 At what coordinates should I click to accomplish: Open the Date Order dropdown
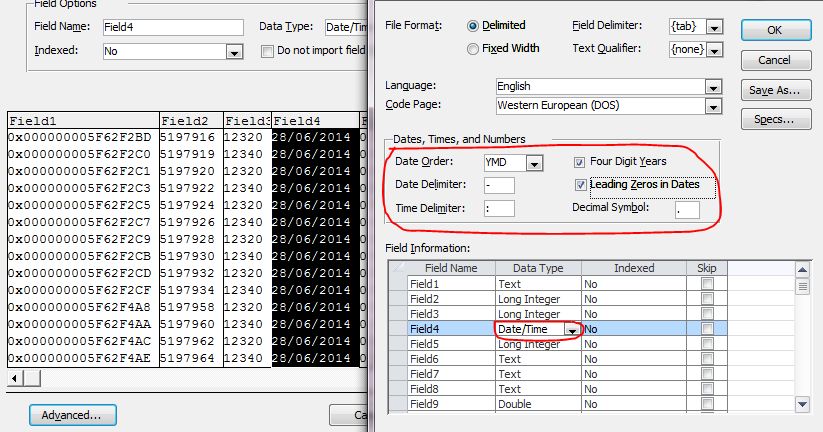534,163
